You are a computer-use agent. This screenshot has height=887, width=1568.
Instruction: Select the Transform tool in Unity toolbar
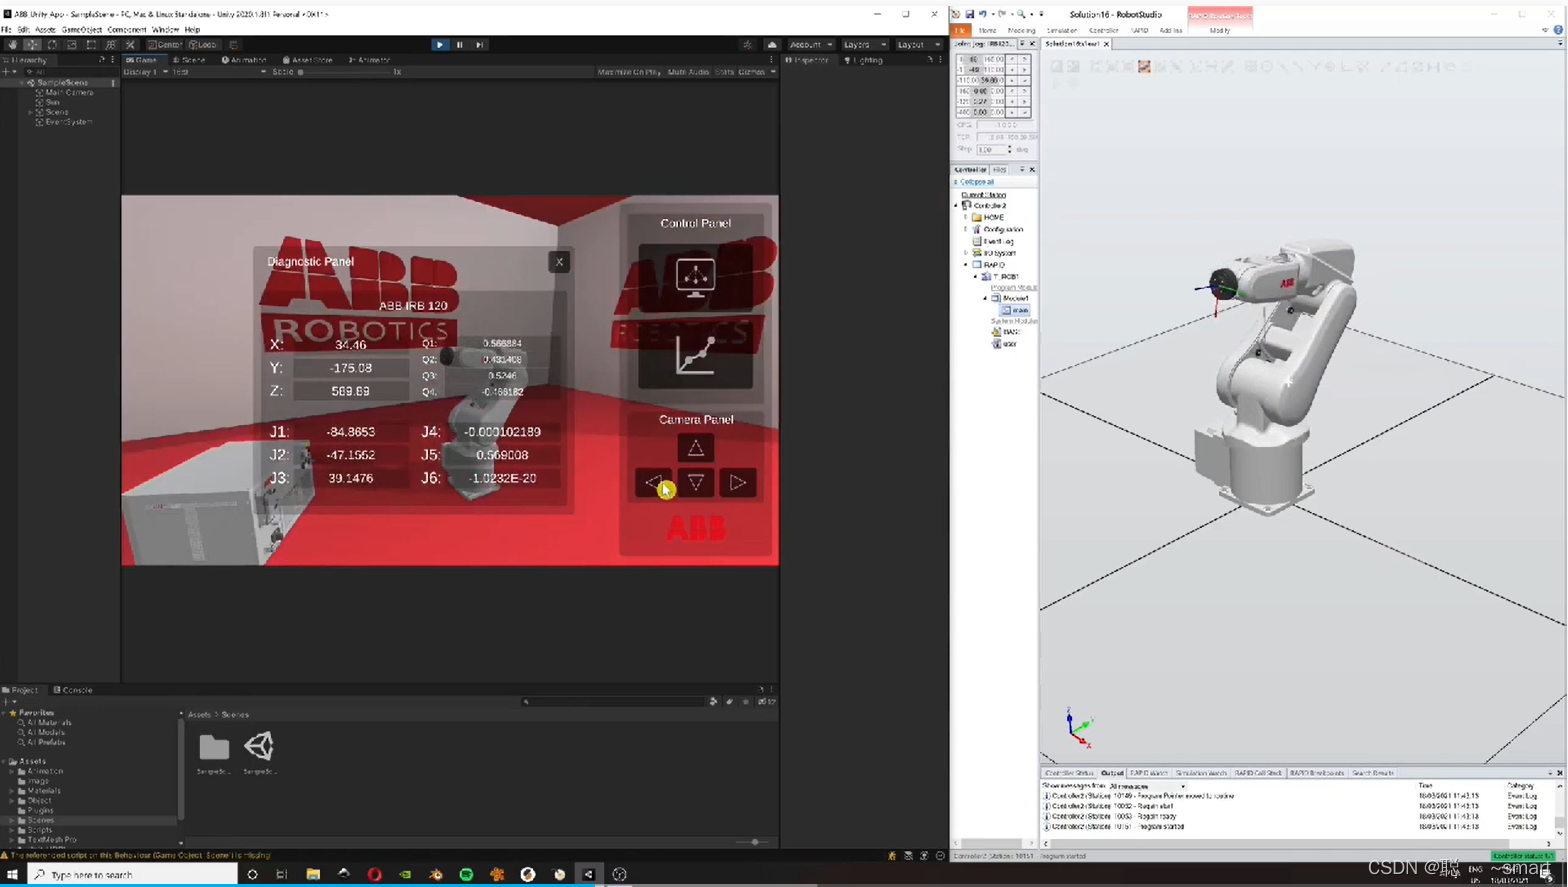[x=110, y=45]
